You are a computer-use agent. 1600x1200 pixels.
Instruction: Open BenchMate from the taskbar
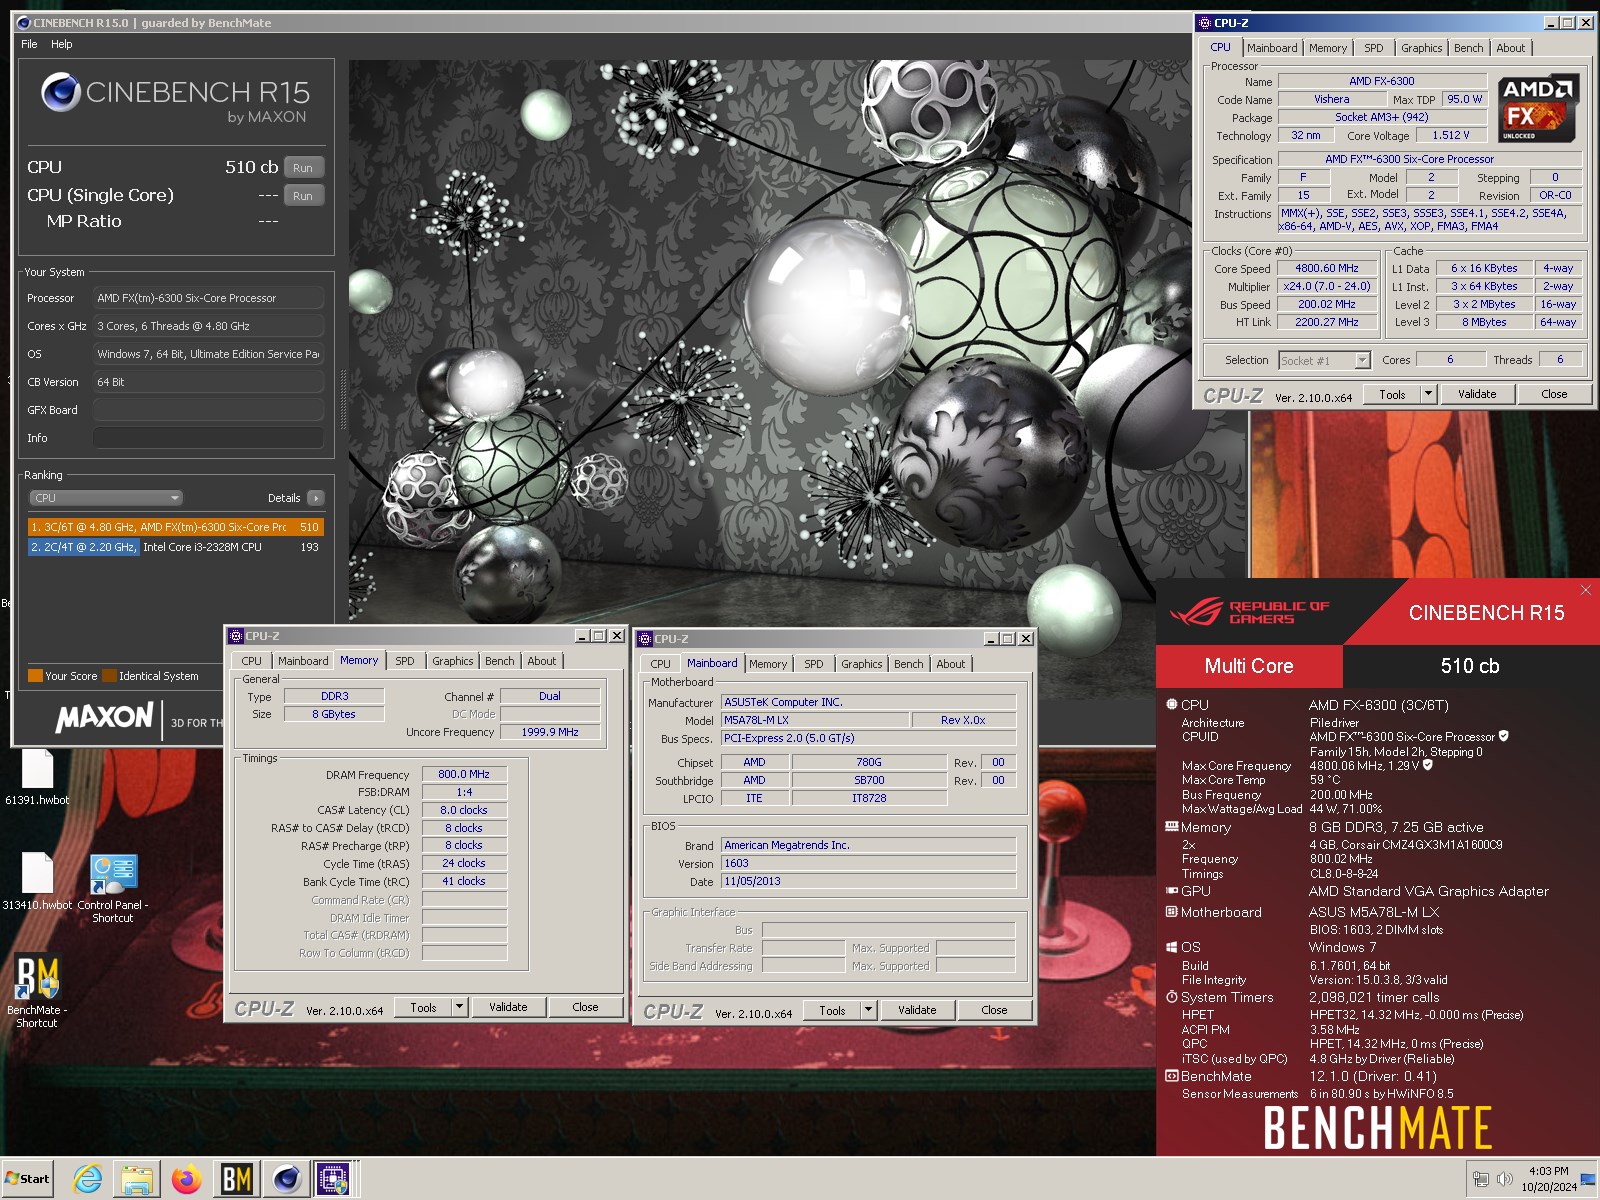236,1179
